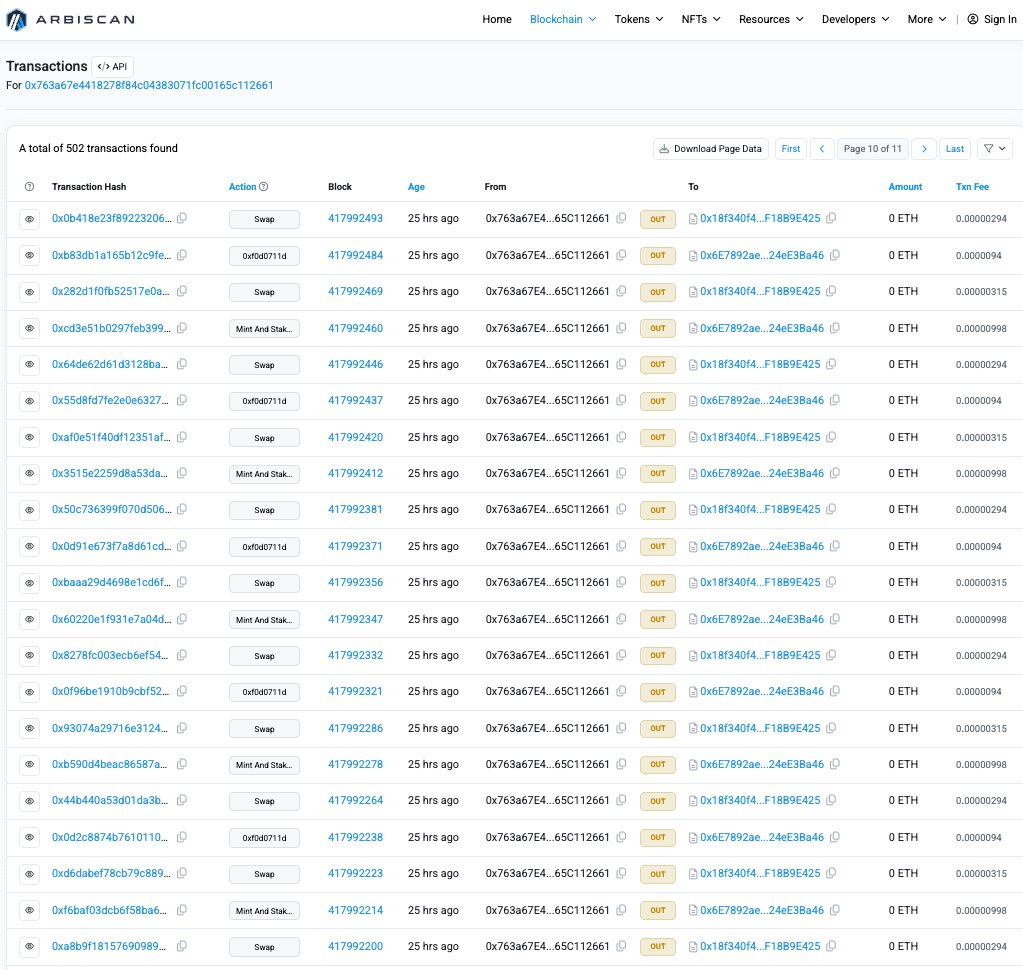Open the Home menu item

point(496,20)
